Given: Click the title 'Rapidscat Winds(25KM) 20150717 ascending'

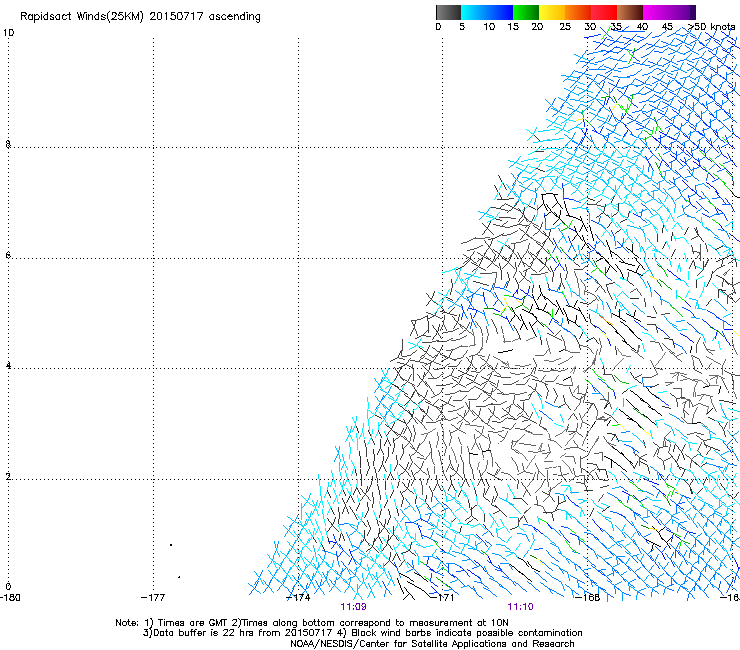Looking at the screenshot, I should [x=140, y=17].
